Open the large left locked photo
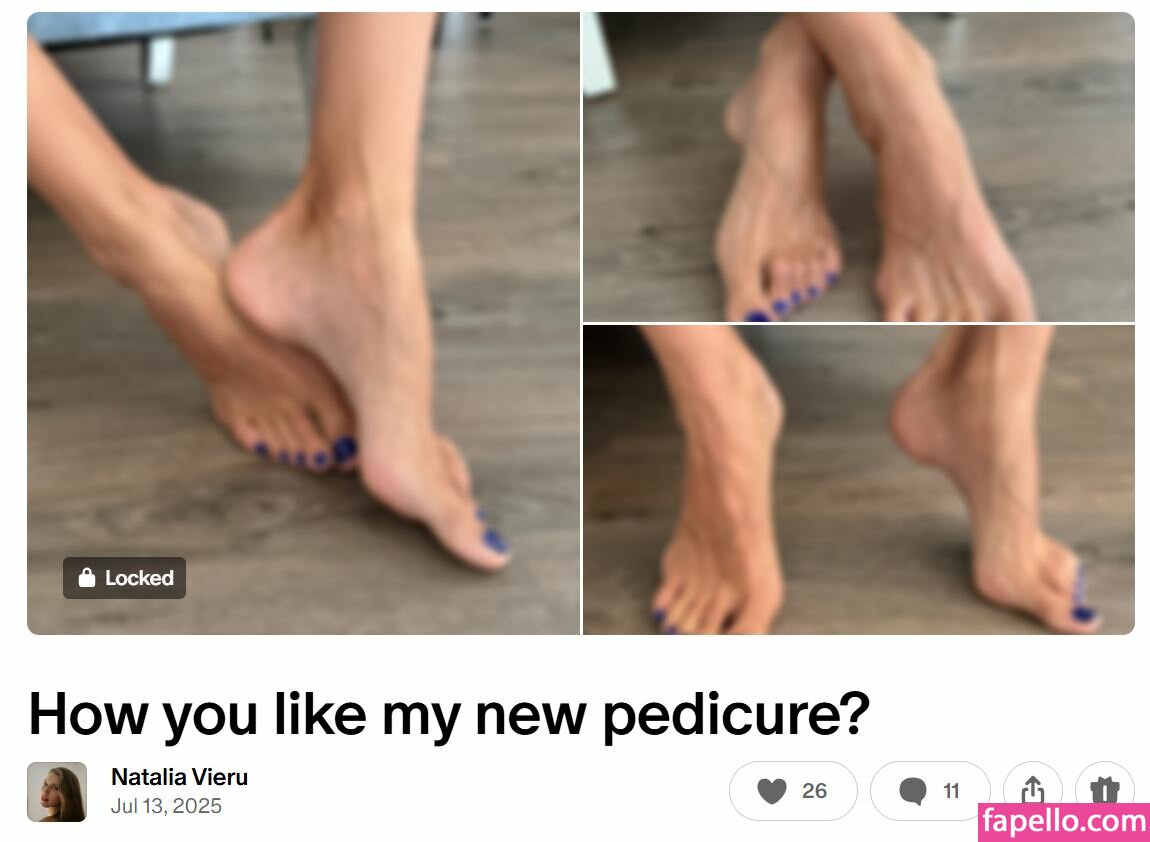The image size is (1150, 842). tap(304, 323)
